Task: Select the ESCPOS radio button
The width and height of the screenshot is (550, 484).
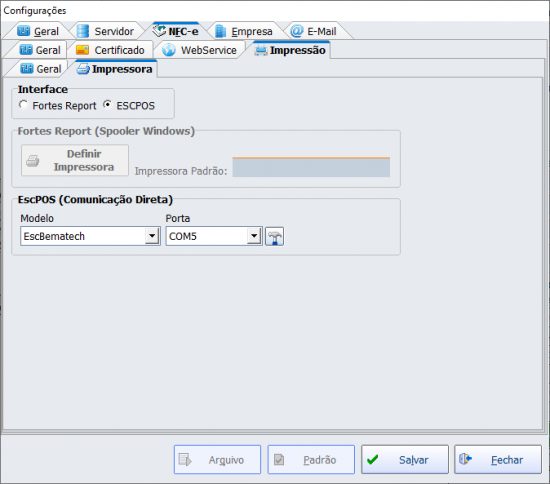Action: (107, 105)
